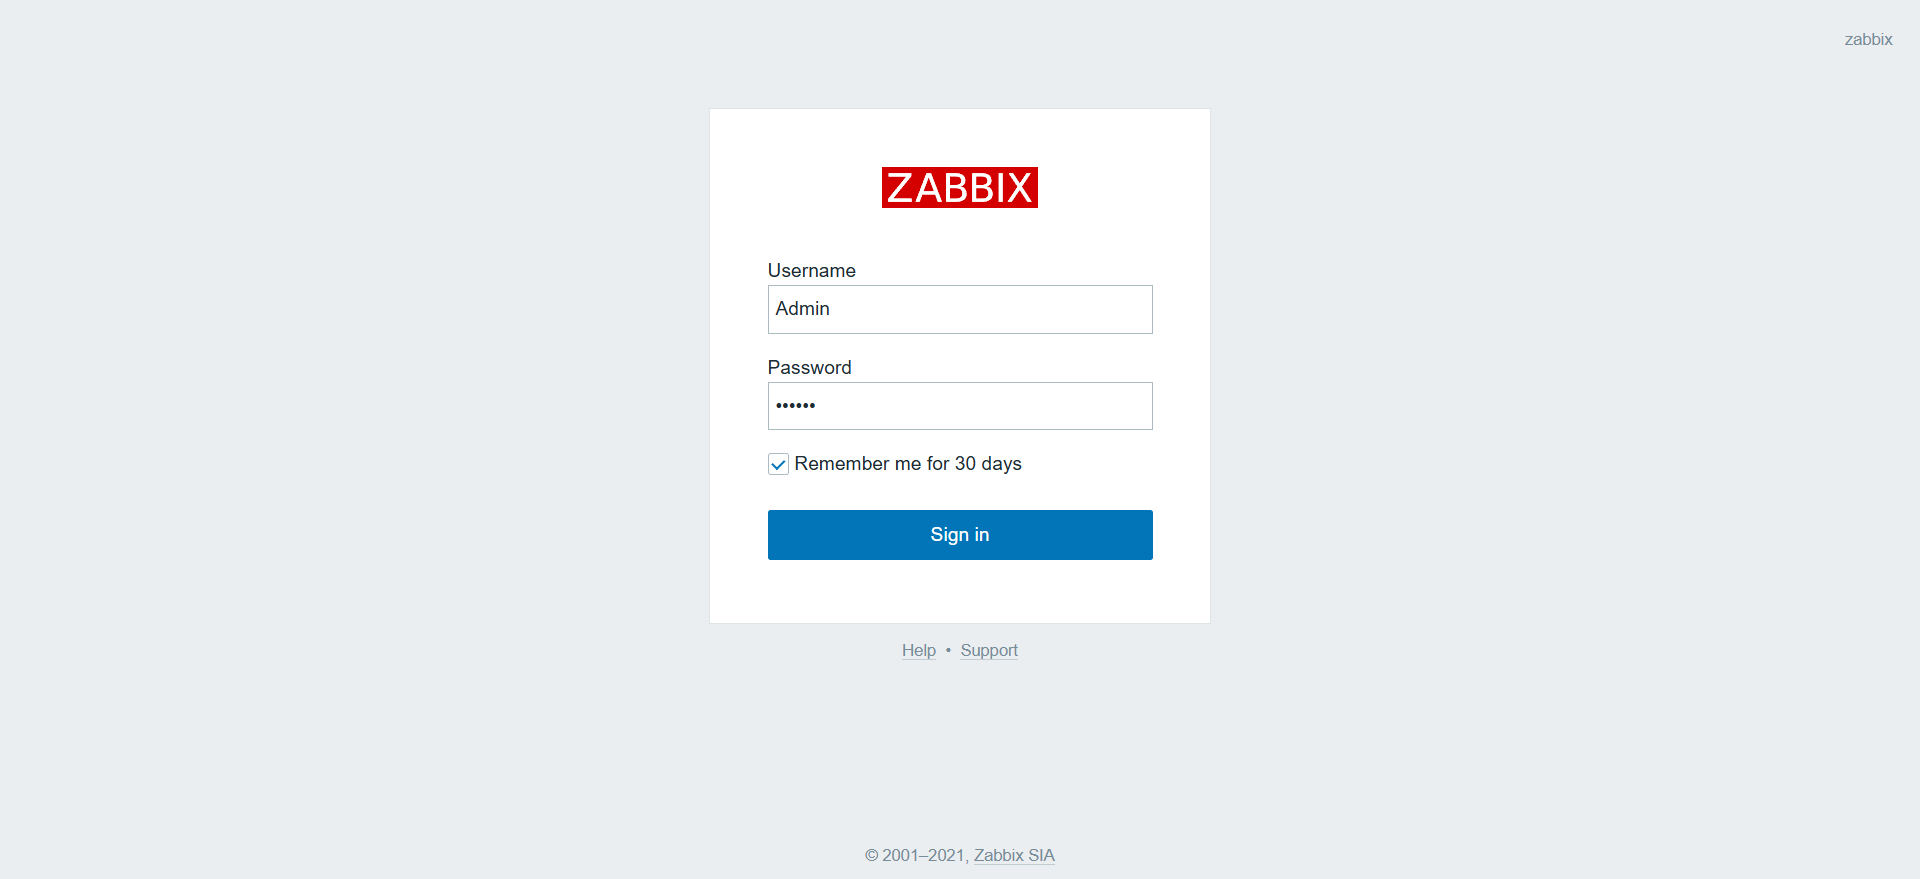Click the Username label text
Screen dimensions: 1920x879
click(811, 270)
